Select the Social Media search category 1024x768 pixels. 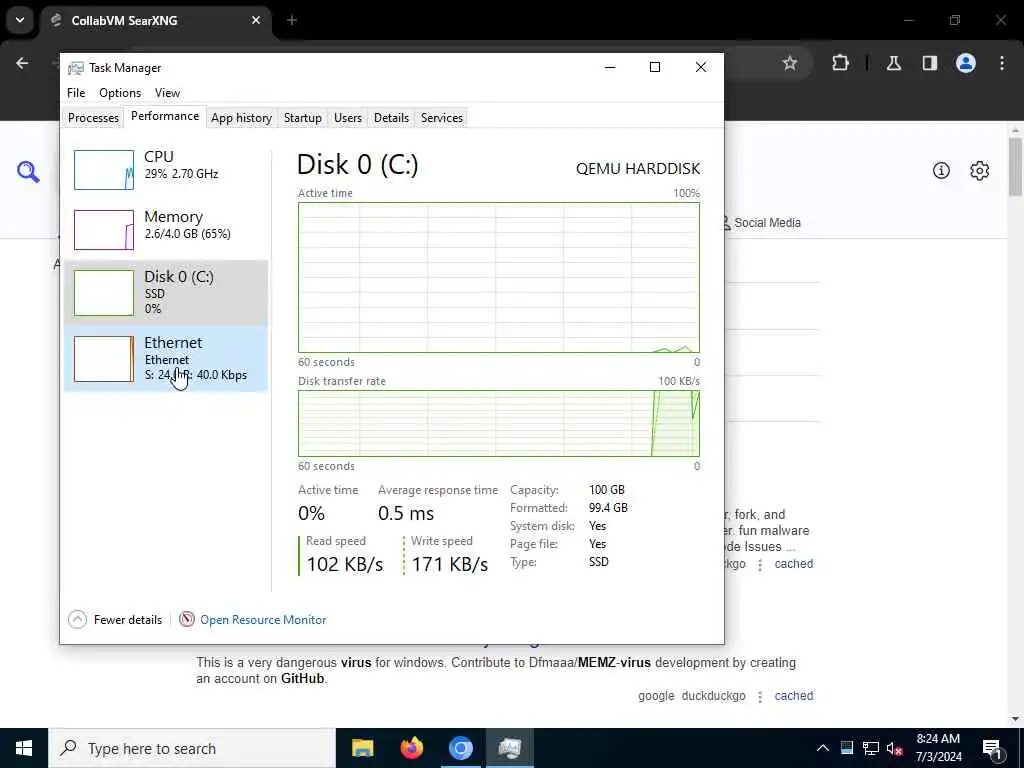pyautogui.click(x=762, y=223)
